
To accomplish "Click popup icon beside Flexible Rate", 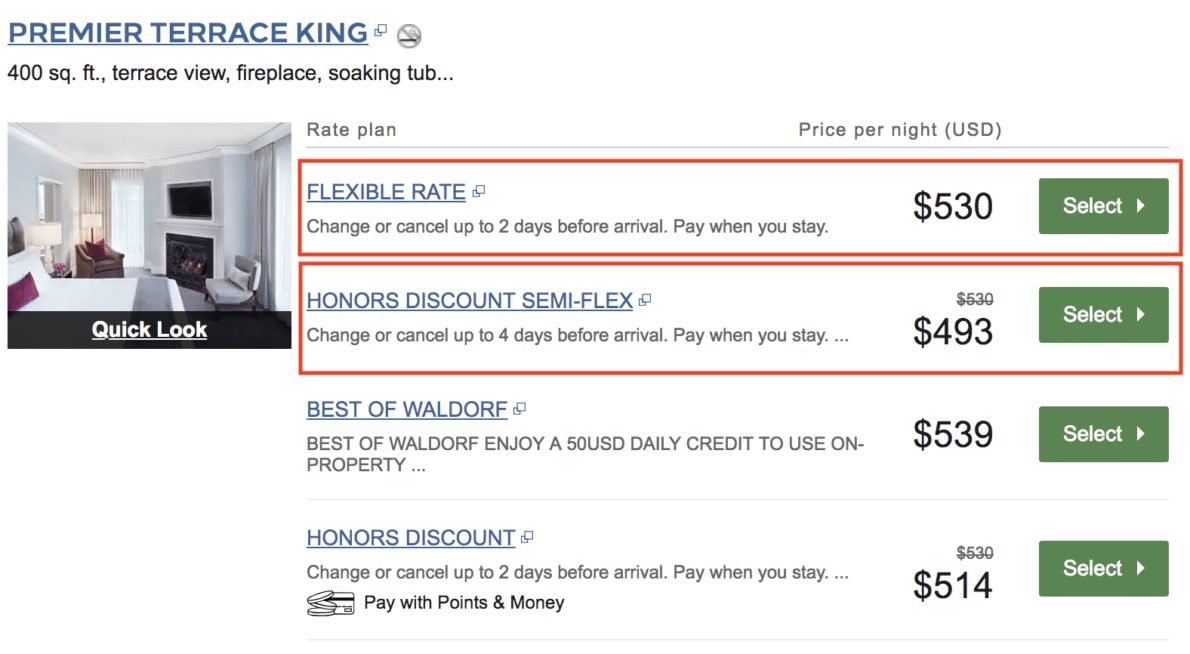I will 479,191.
